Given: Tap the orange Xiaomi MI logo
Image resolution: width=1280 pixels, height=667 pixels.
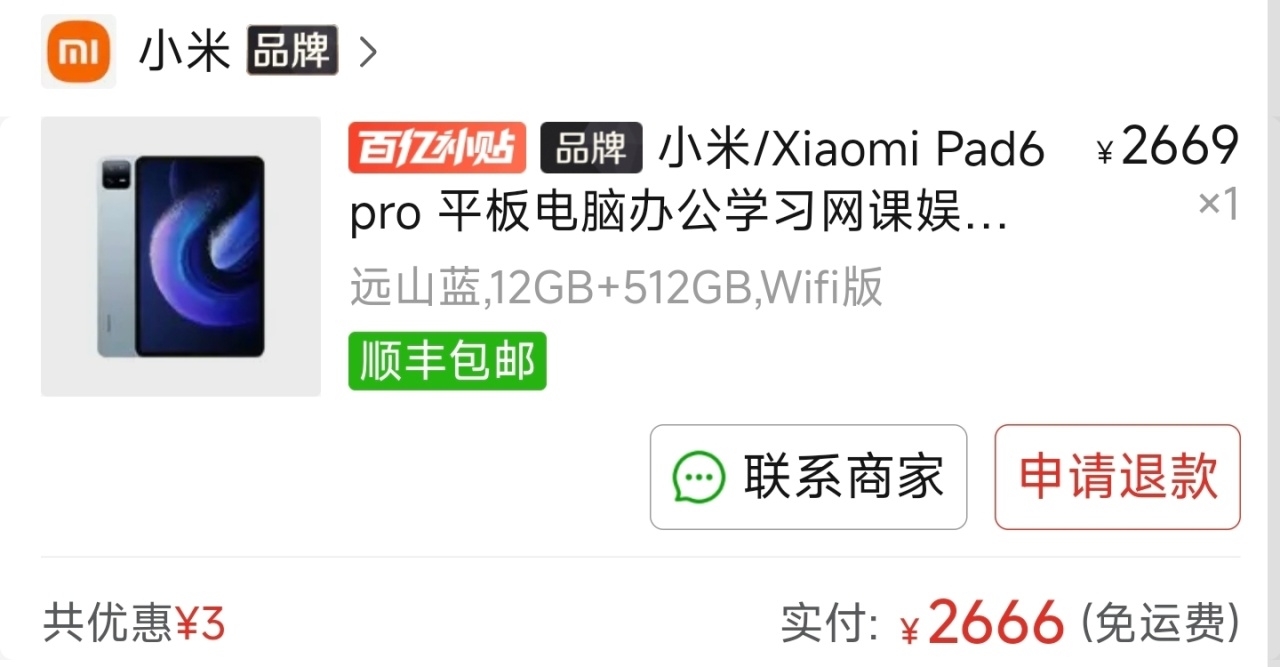Looking at the screenshot, I should click(79, 51).
